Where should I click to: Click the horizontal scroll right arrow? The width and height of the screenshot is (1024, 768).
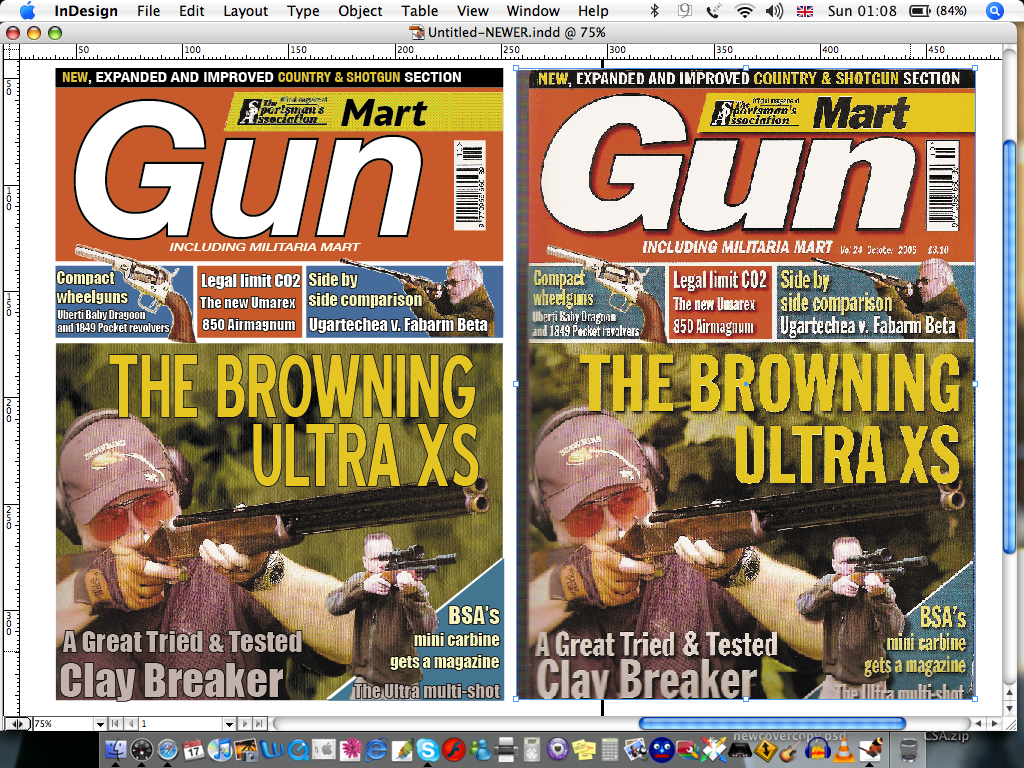pyautogui.click(x=994, y=723)
